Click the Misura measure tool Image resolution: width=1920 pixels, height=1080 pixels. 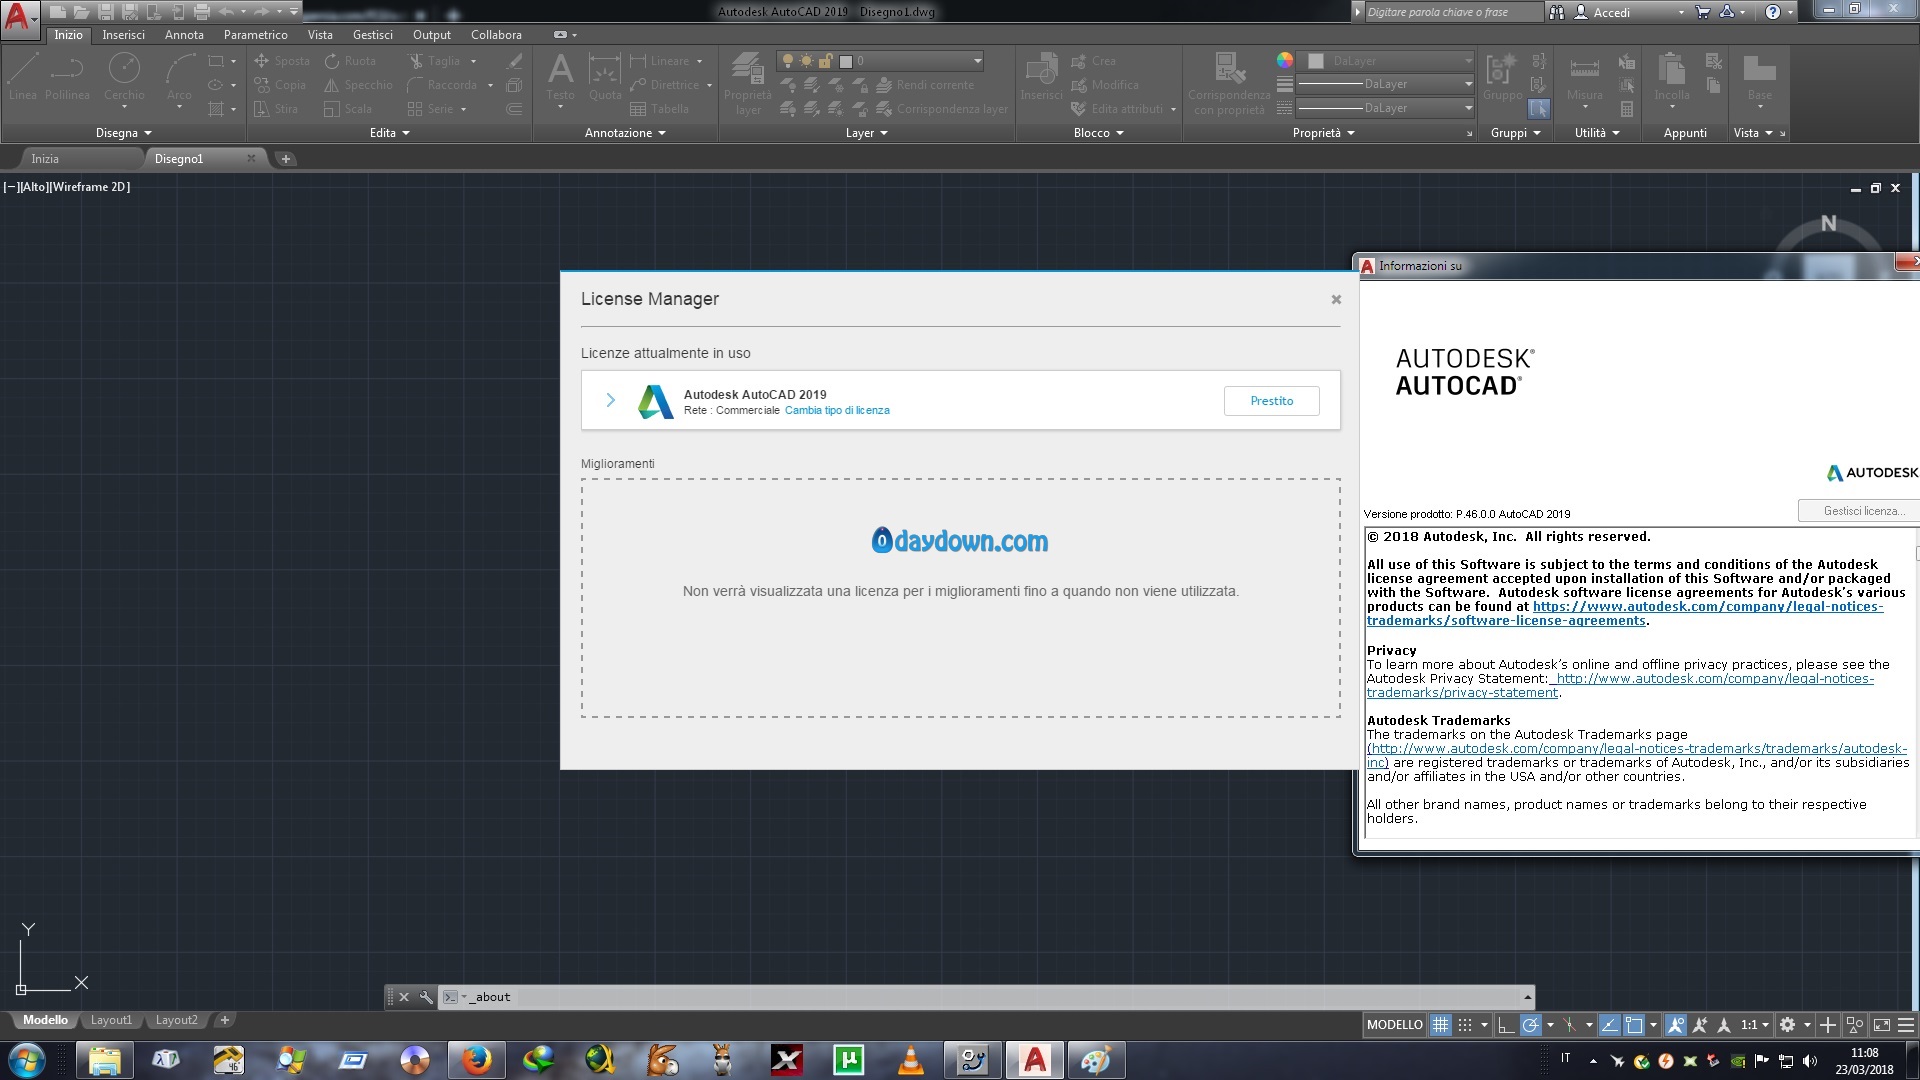tap(1585, 77)
